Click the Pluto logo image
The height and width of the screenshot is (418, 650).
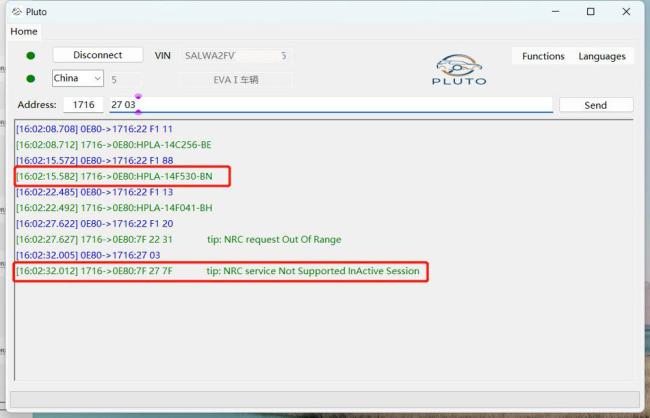(457, 69)
